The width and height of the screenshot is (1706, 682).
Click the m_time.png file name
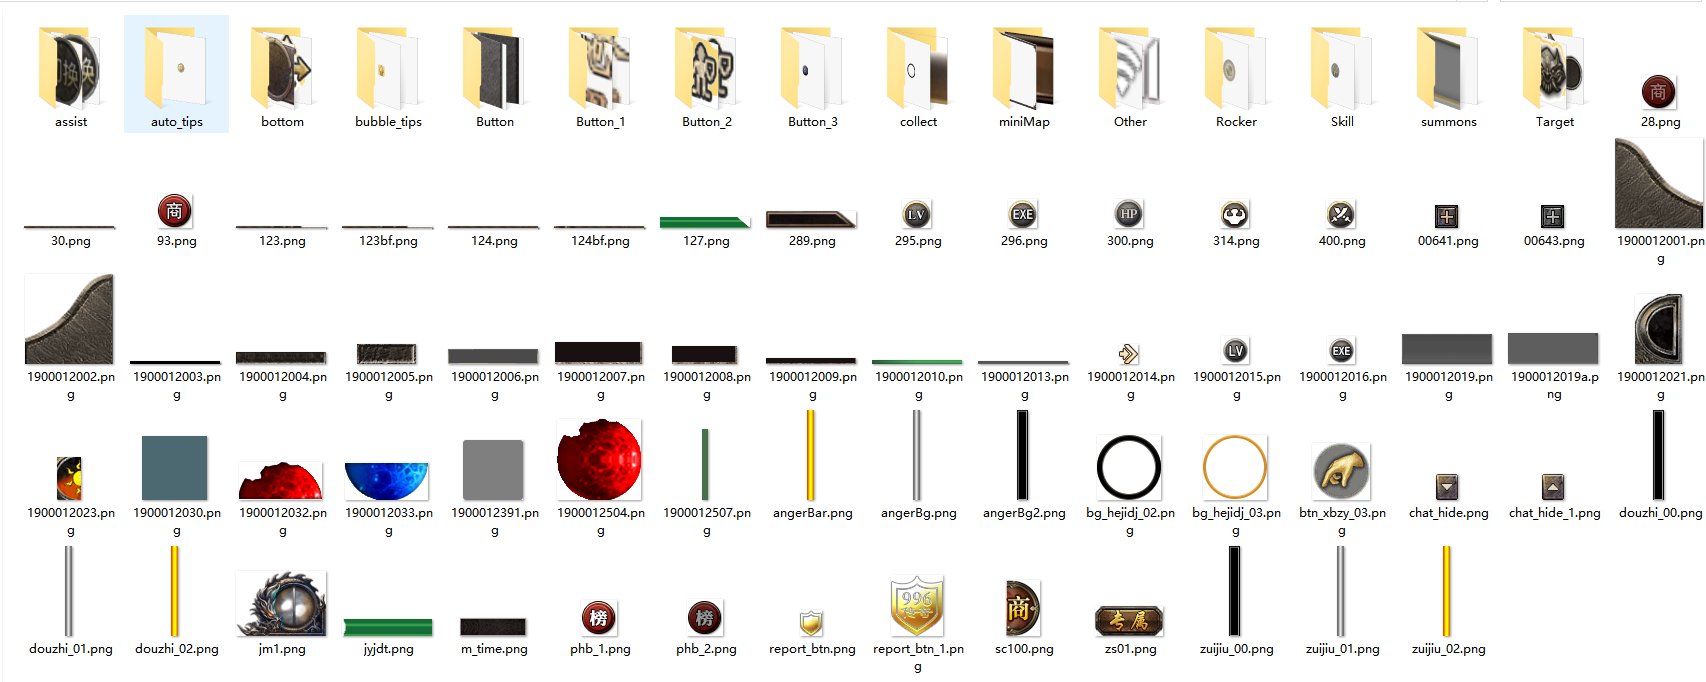point(494,649)
